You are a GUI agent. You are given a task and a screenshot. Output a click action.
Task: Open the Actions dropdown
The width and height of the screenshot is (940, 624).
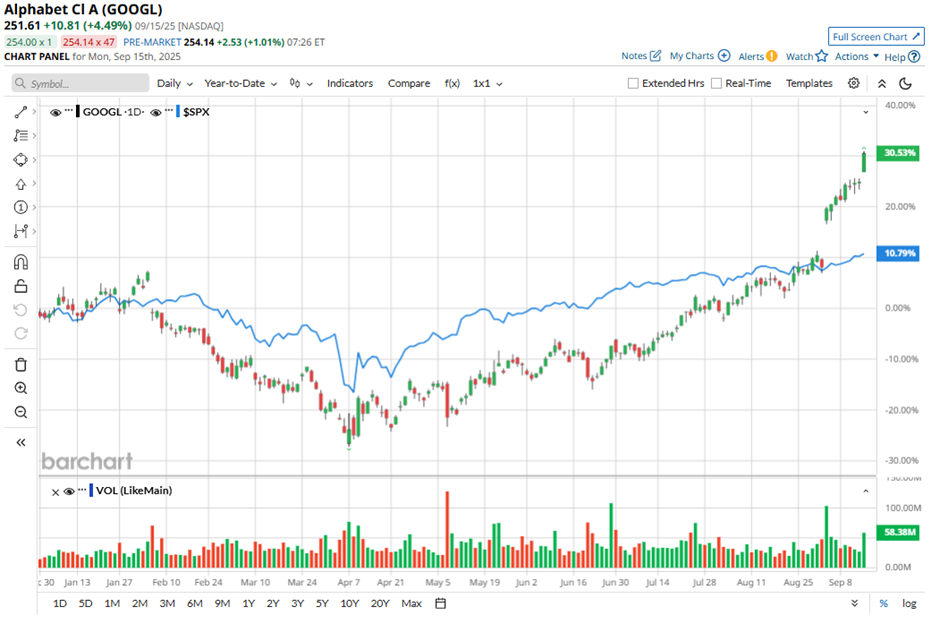coord(857,56)
